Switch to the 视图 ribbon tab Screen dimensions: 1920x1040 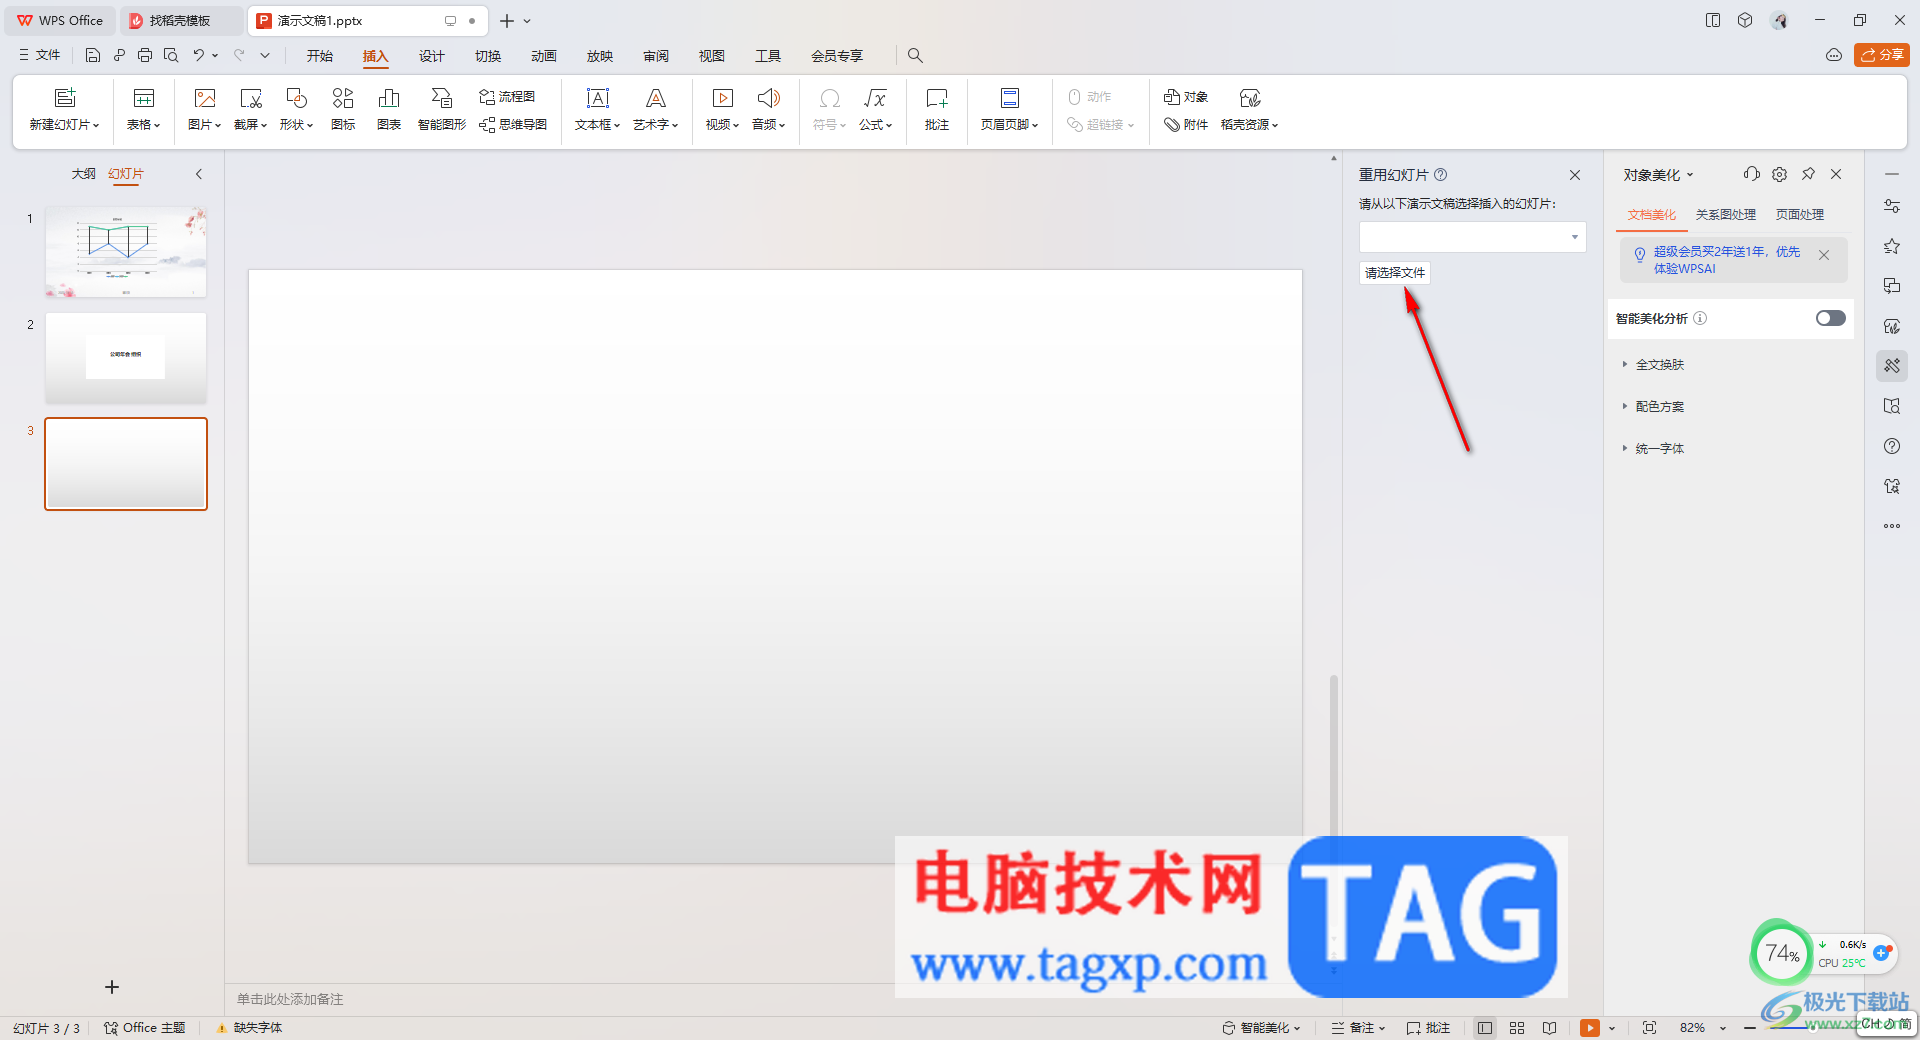tap(712, 56)
